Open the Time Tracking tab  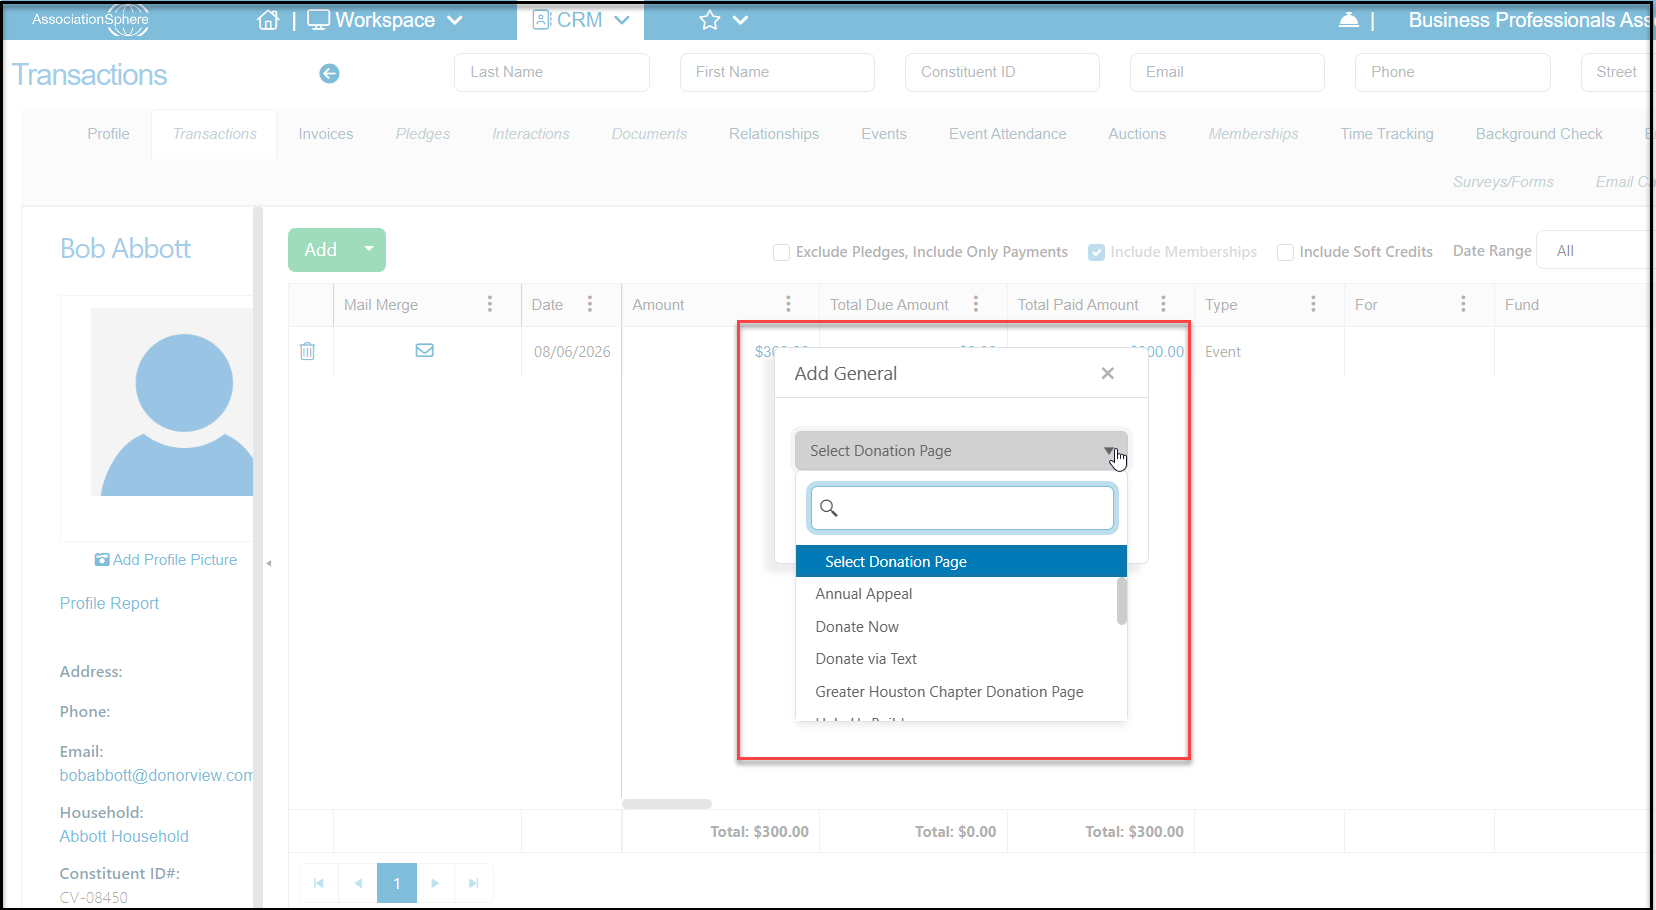point(1387,134)
